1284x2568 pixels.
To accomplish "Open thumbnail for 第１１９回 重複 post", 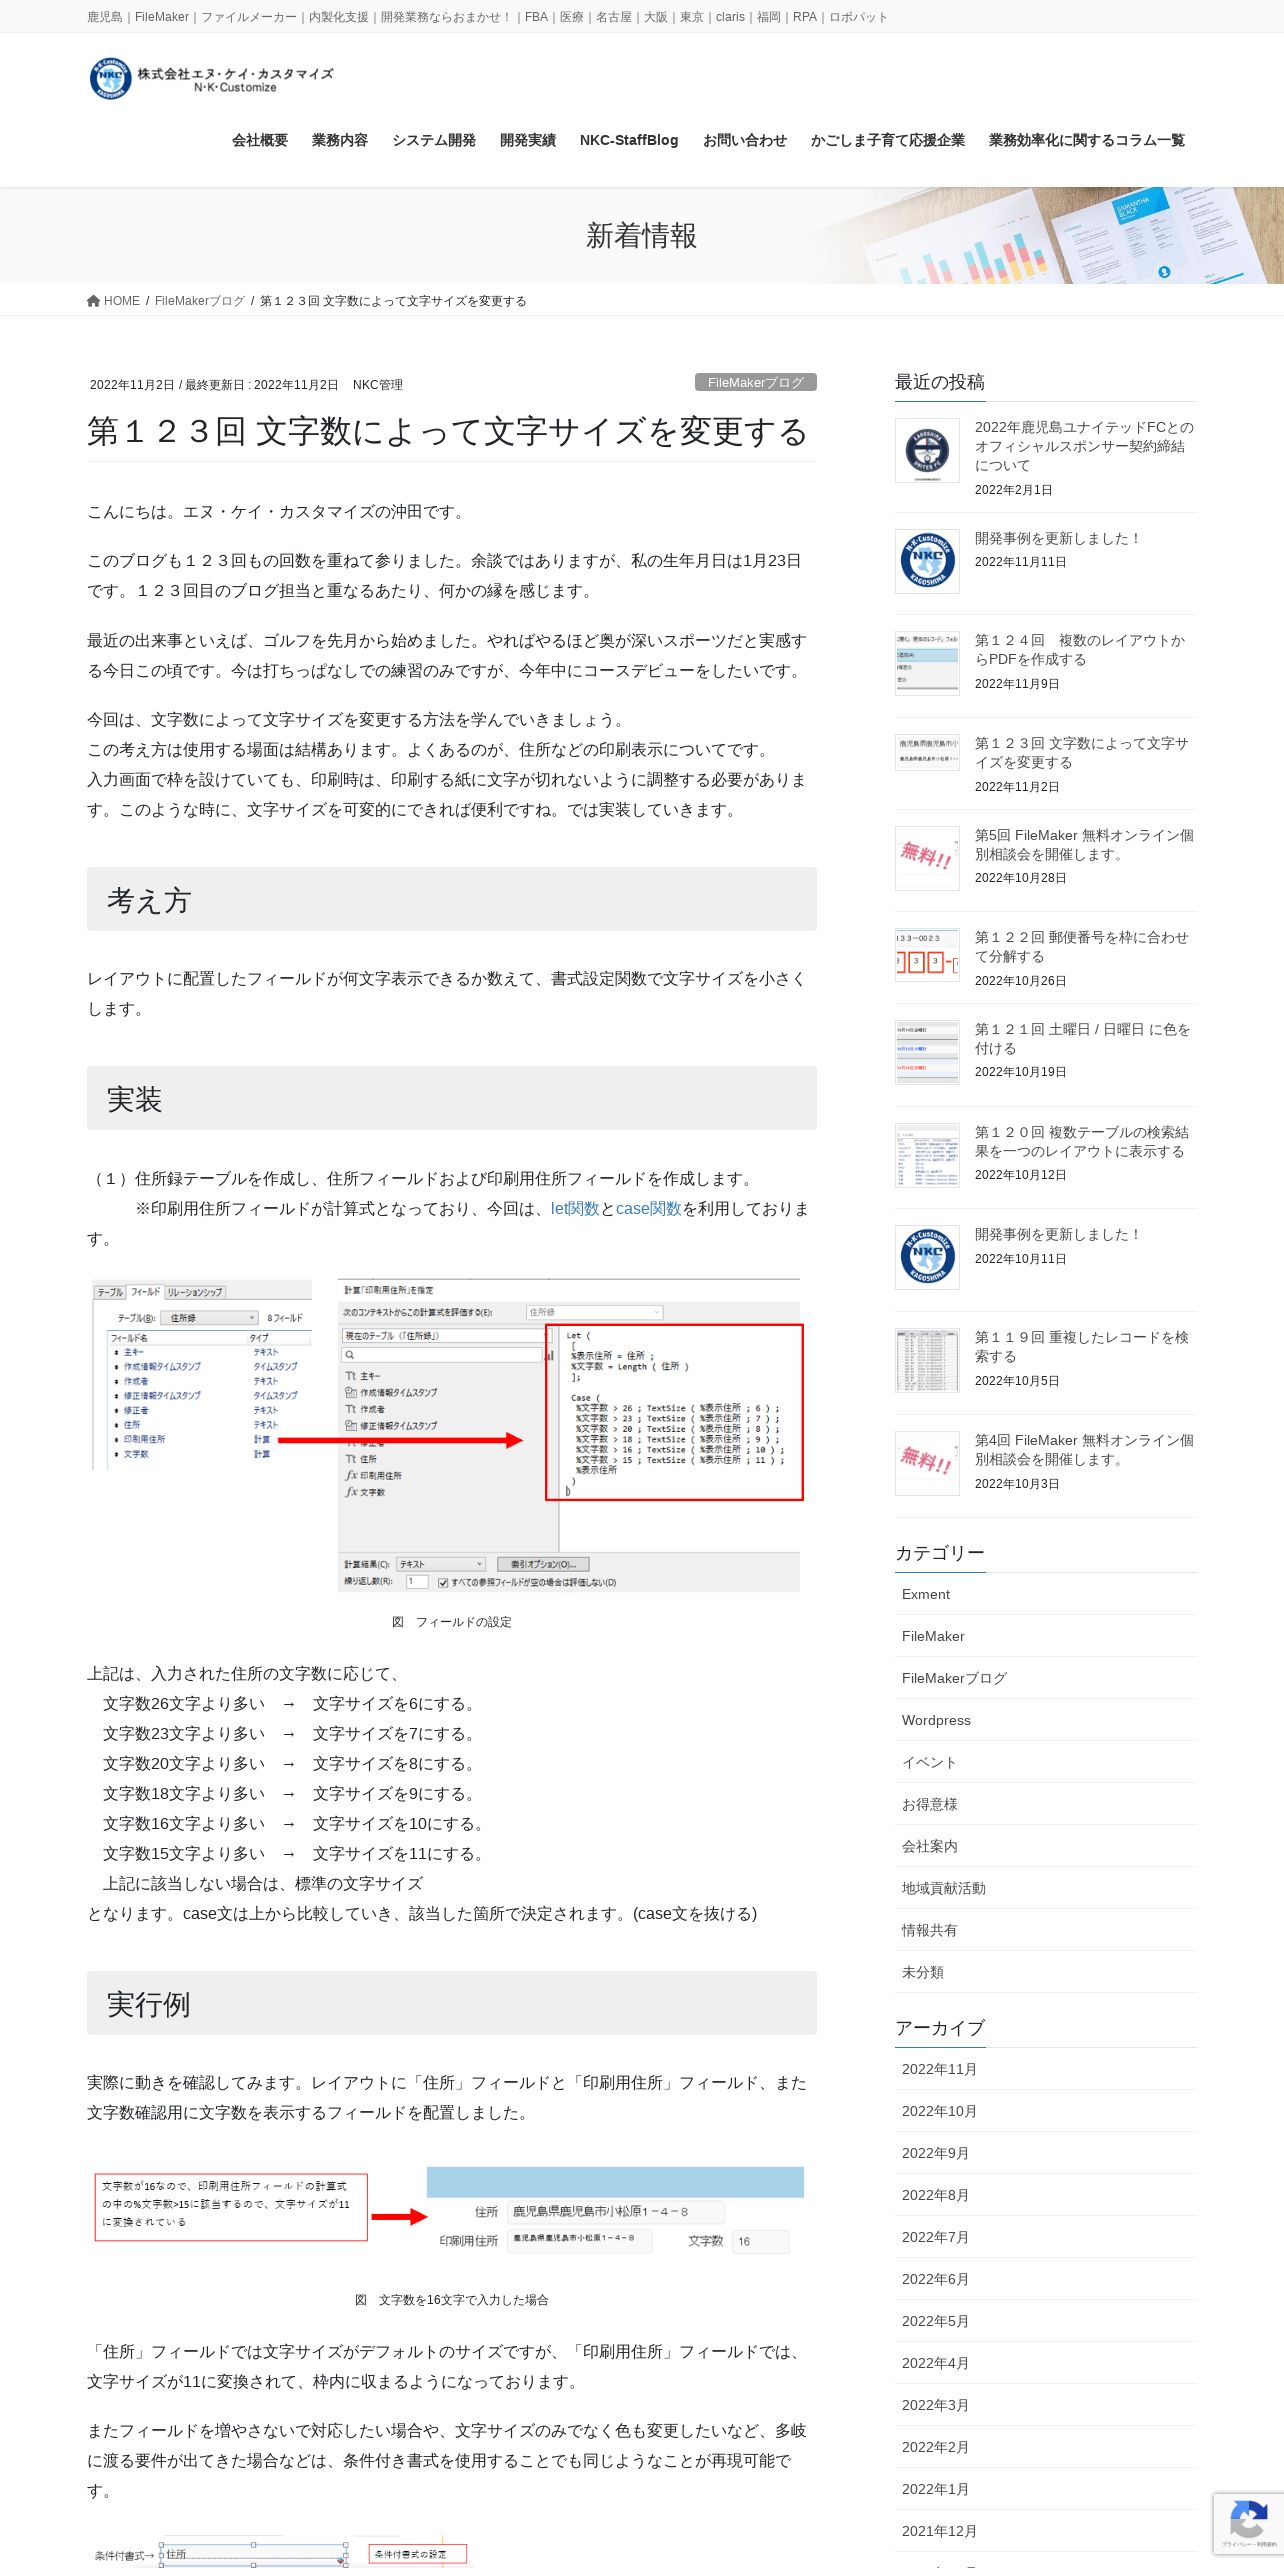I will pos(927,1360).
